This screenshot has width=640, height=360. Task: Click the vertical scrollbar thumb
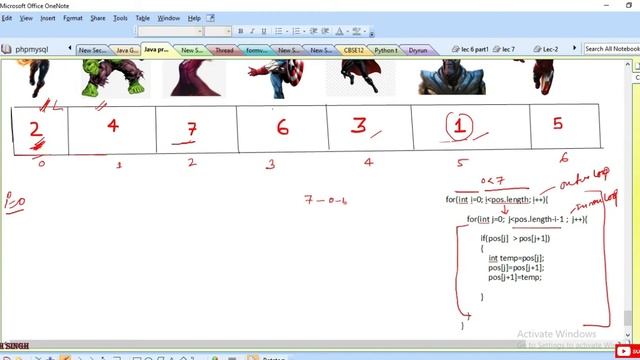pyautogui.click(x=628, y=318)
